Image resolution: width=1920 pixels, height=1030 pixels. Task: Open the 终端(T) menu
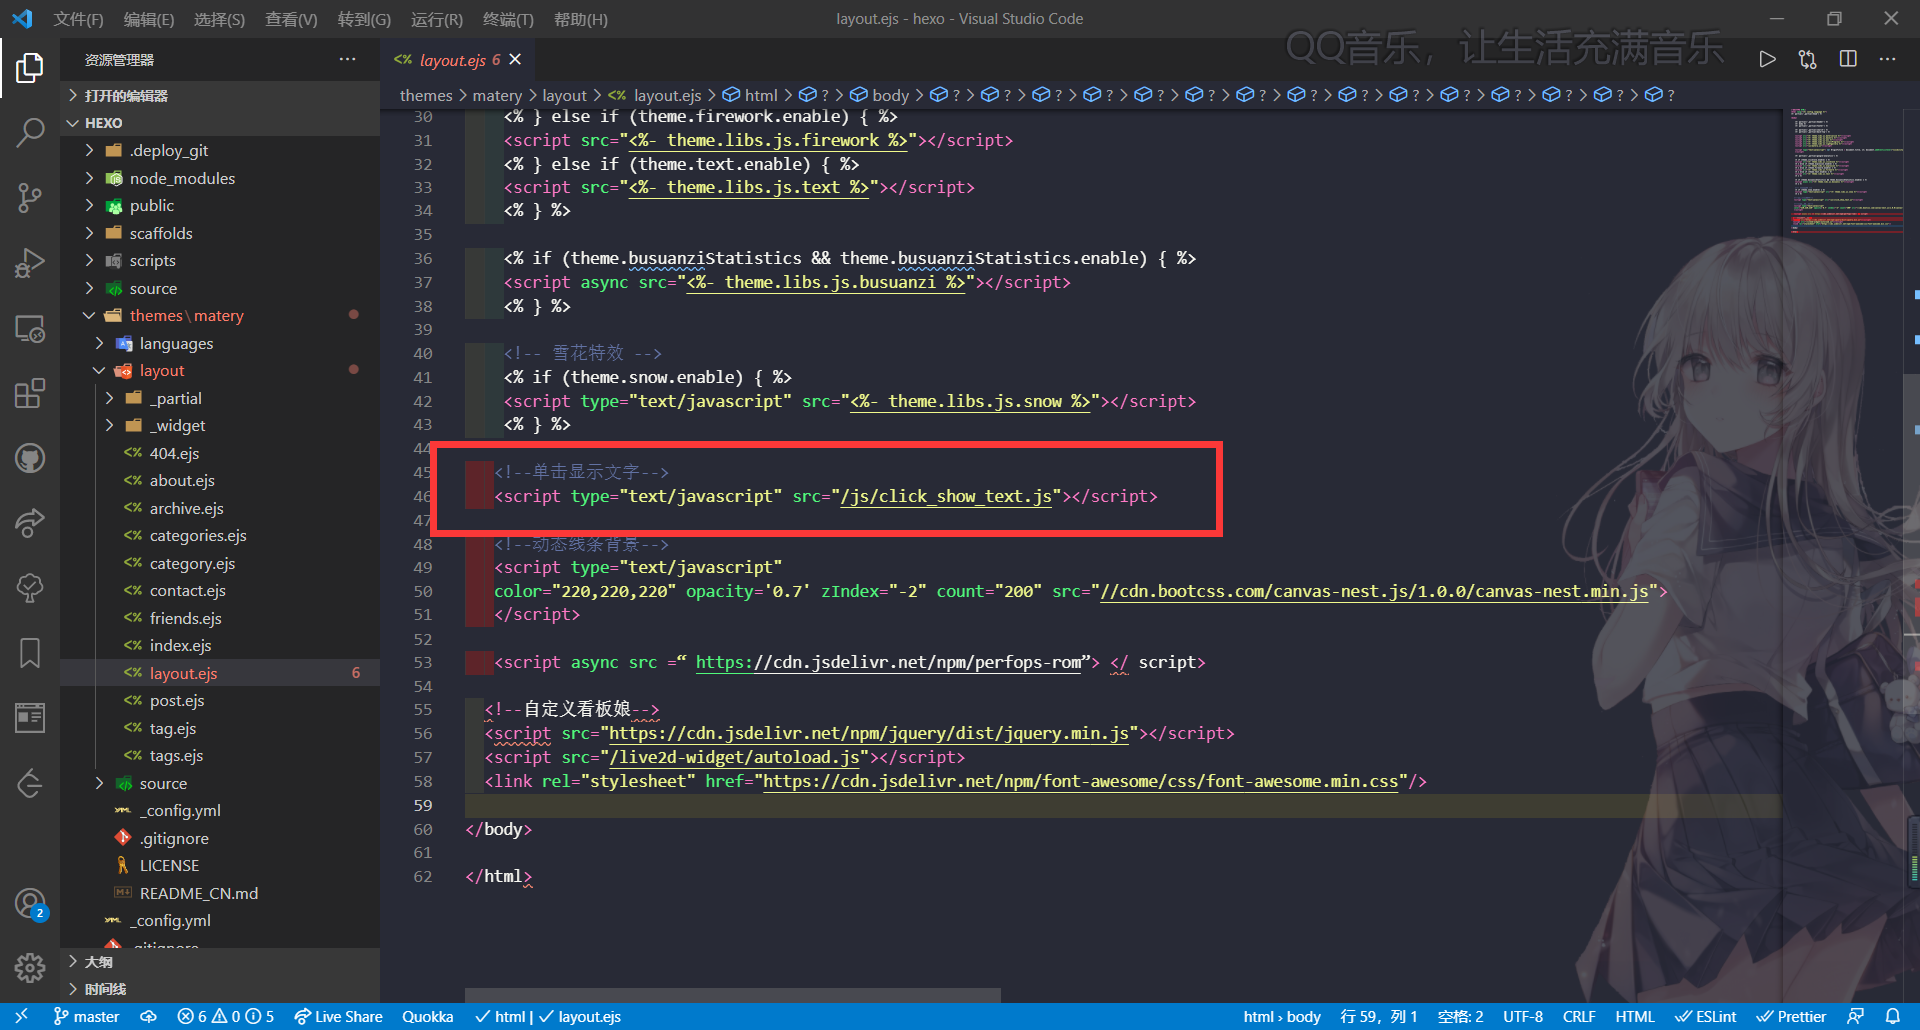click(508, 19)
